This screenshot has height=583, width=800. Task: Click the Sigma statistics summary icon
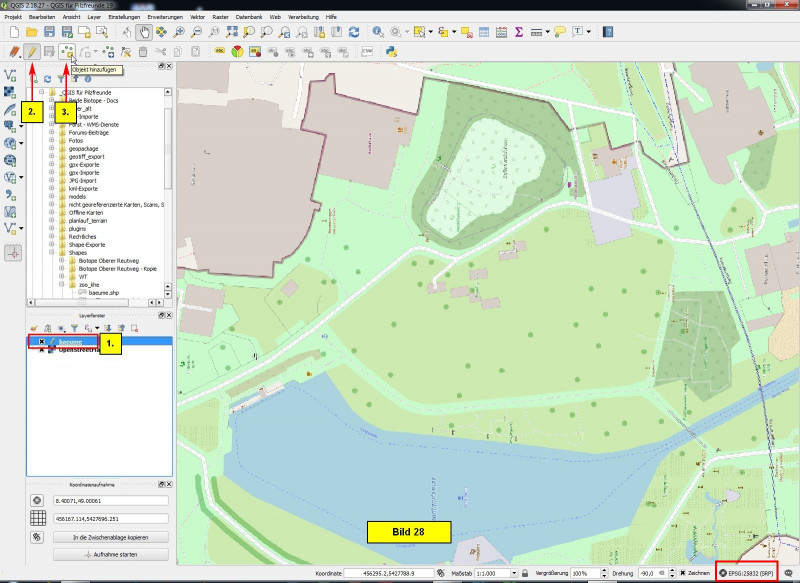coord(519,32)
